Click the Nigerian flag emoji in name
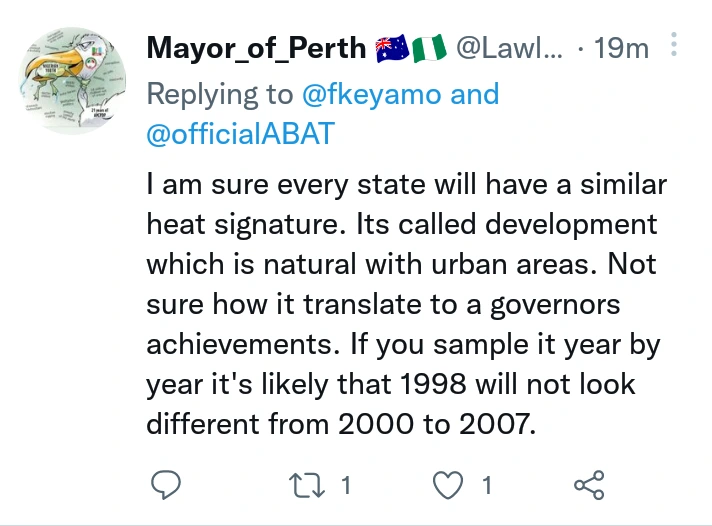712x526 pixels. click(x=428, y=47)
